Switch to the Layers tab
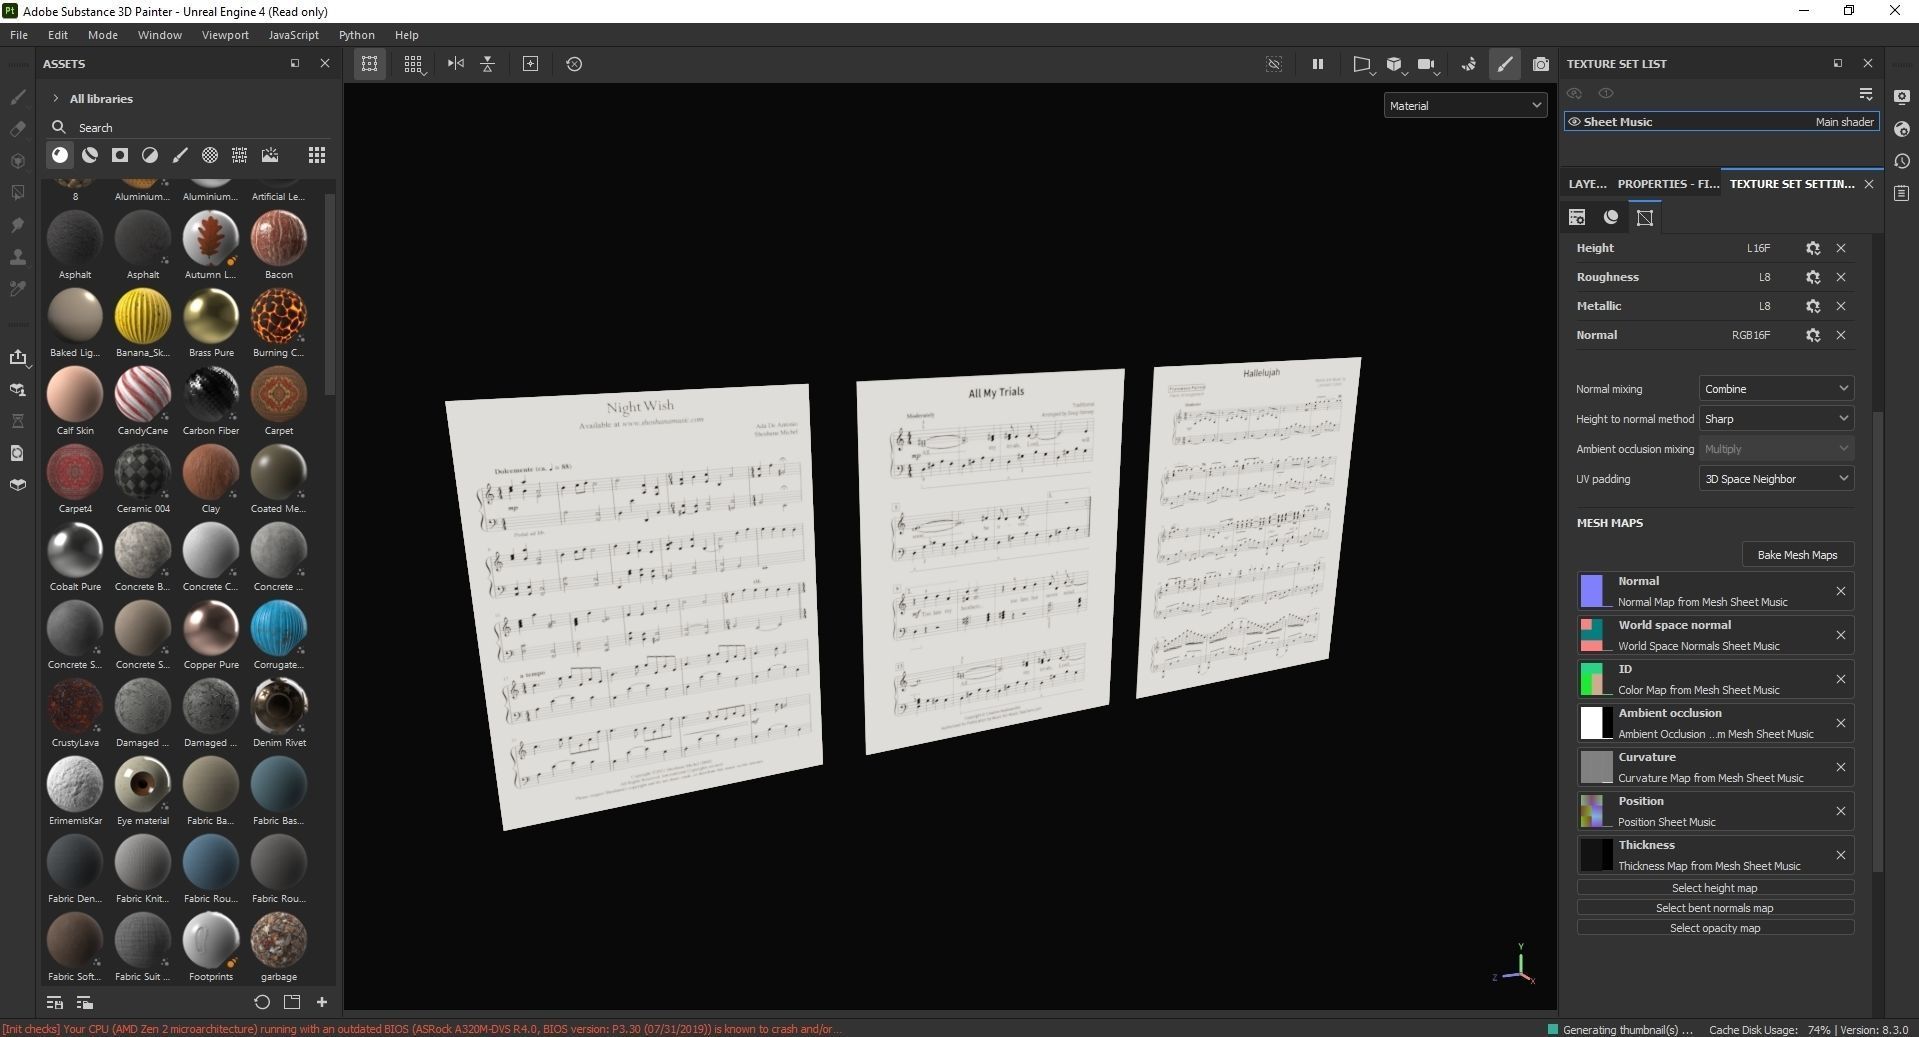The height and width of the screenshot is (1037, 1919). point(1587,184)
